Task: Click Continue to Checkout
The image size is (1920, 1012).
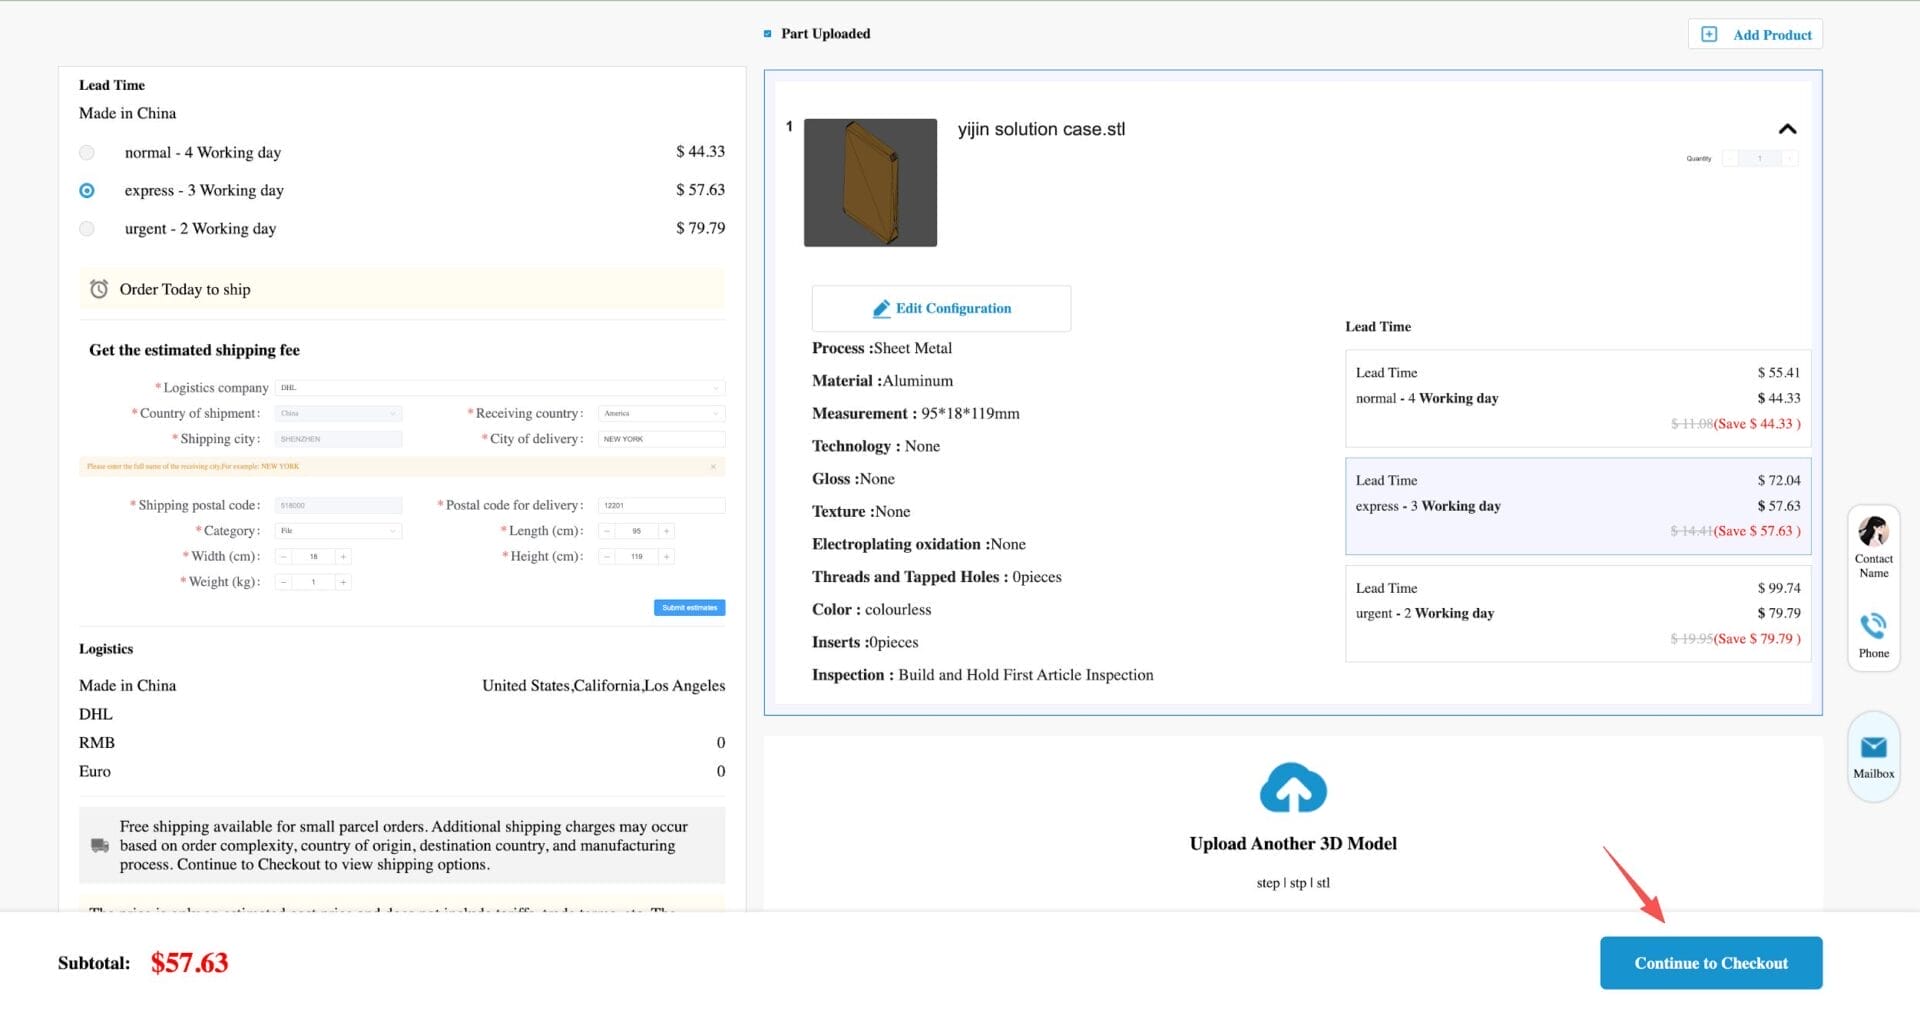Action: click(x=1710, y=963)
